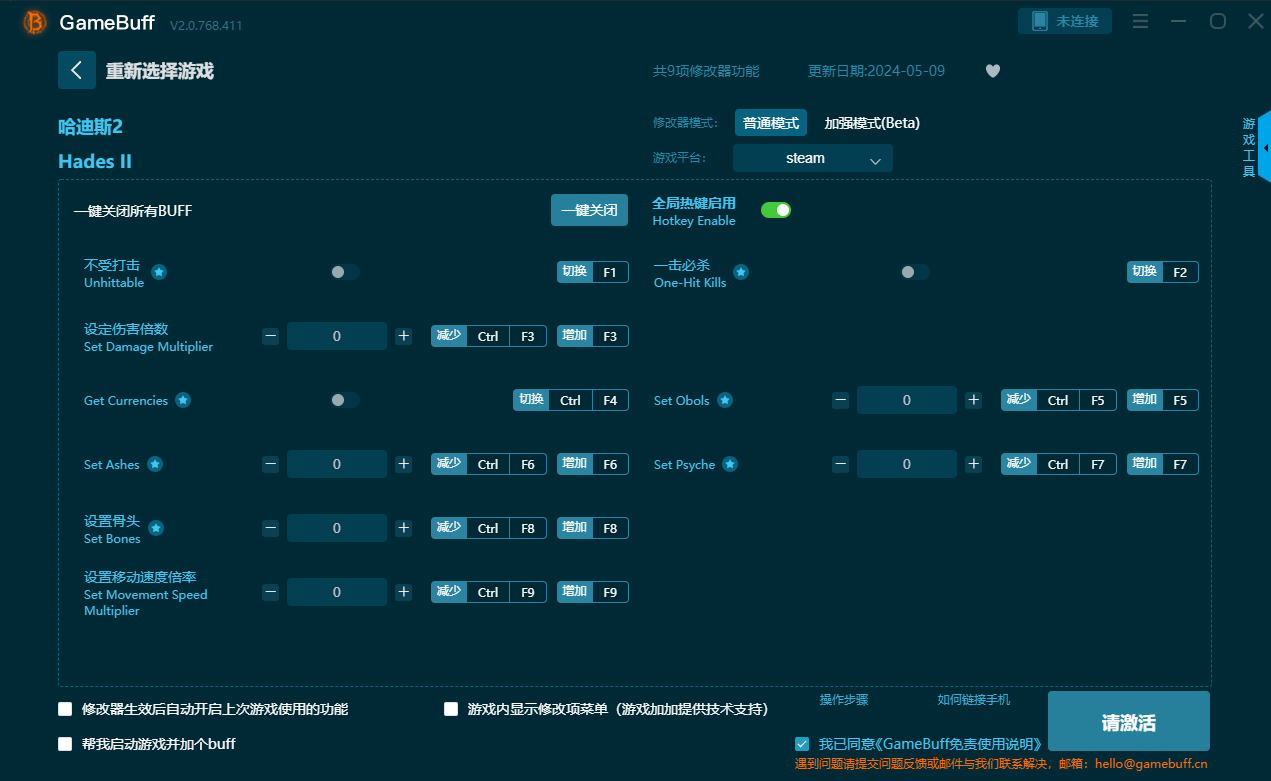Screen dimensions: 1271x781
Task: Open the steam game platform dropdown
Action: pyautogui.click(x=812, y=158)
